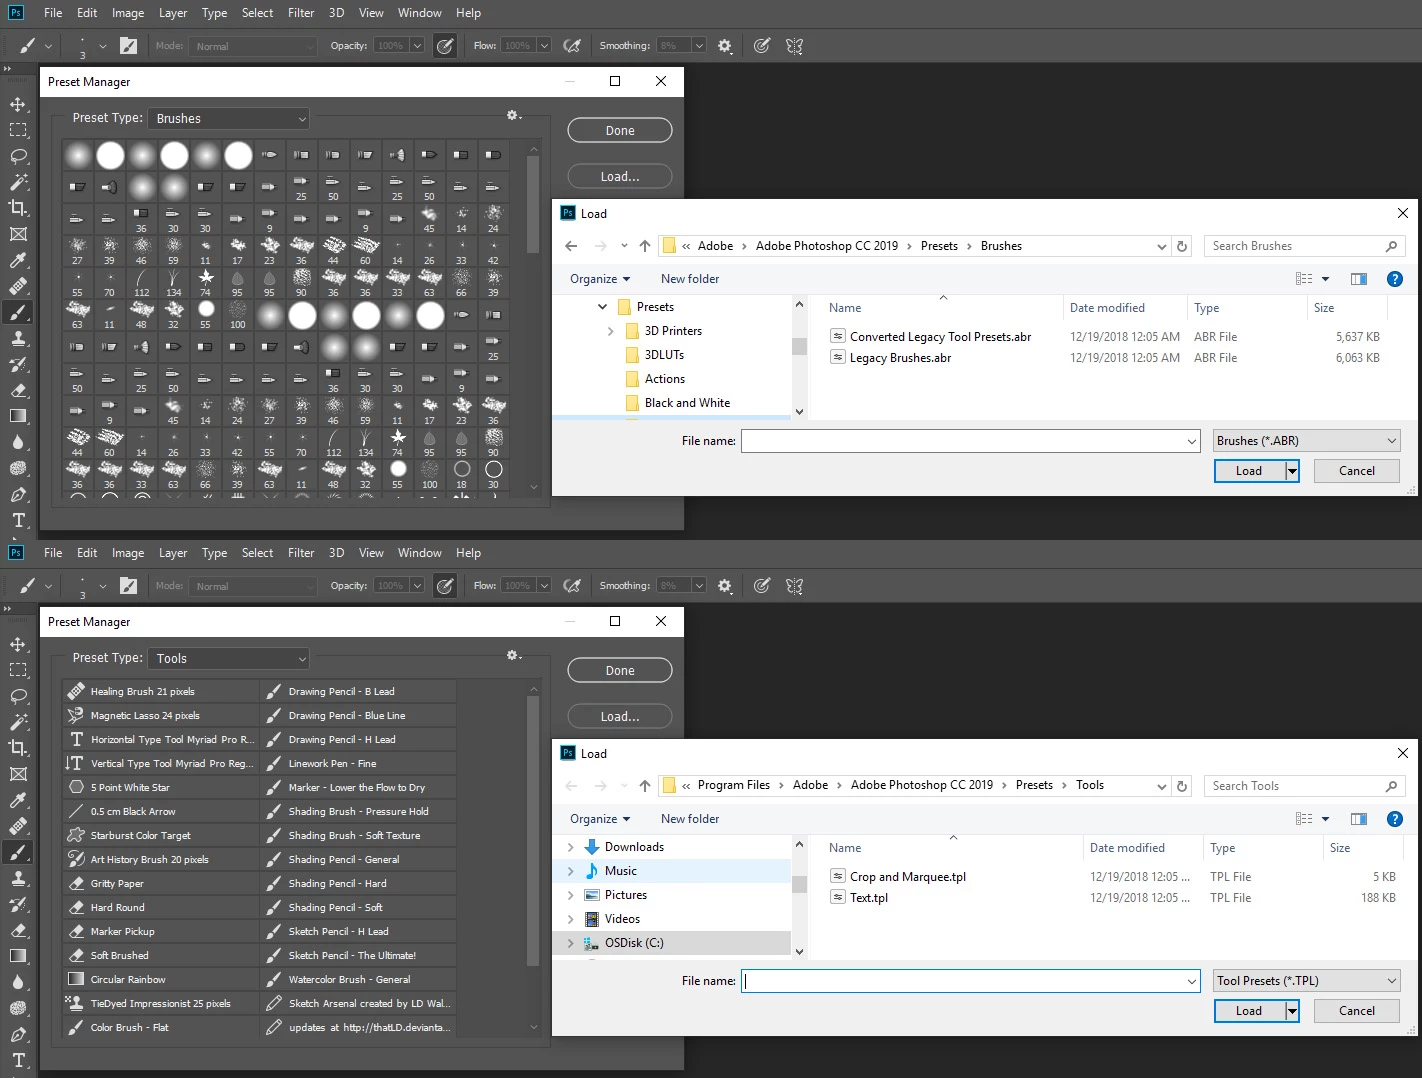The width and height of the screenshot is (1422, 1078).
Task: Click Done in Brushes Preset Manager
Action: point(620,131)
